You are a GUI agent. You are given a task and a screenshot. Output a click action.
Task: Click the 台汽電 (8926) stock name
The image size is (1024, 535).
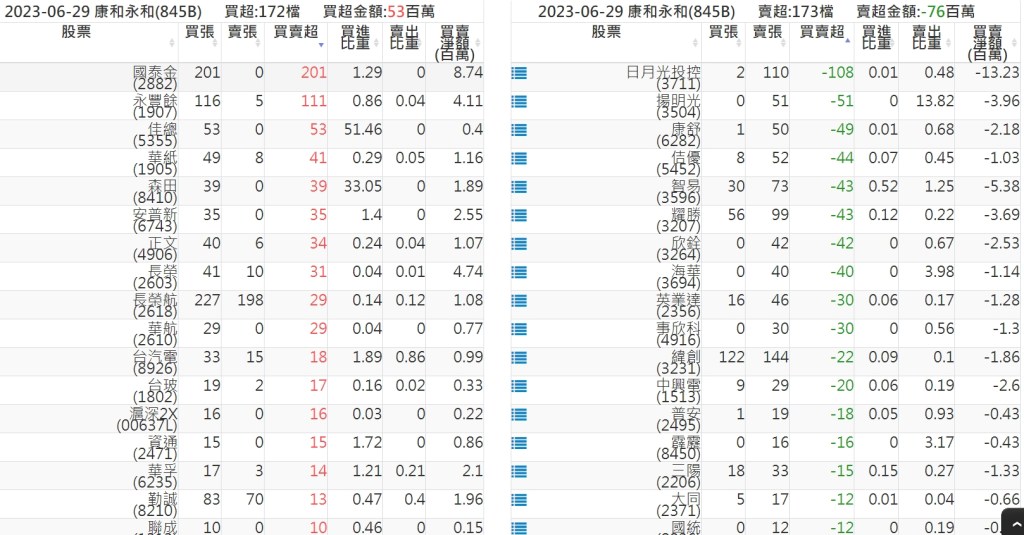click(154, 362)
